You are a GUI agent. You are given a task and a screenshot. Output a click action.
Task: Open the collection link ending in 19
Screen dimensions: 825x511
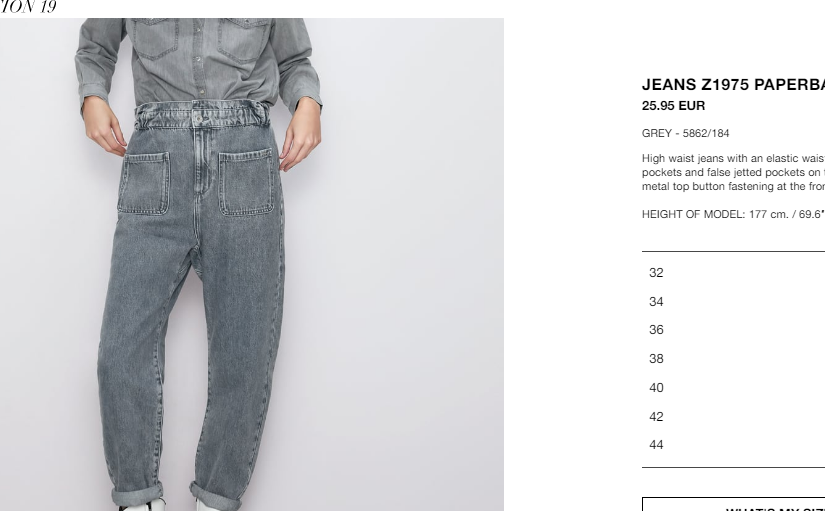(27, 7)
